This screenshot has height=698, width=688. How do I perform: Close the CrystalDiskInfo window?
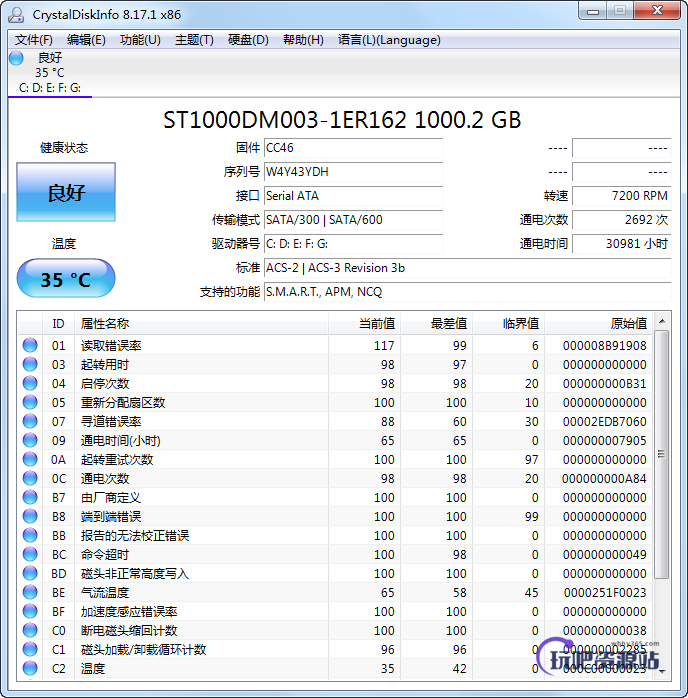click(657, 11)
